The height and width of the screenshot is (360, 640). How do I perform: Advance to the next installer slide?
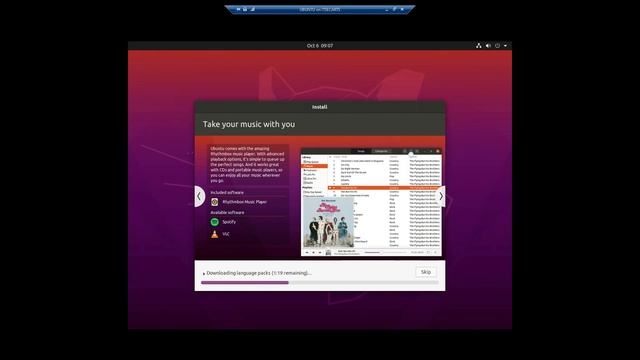[441, 196]
